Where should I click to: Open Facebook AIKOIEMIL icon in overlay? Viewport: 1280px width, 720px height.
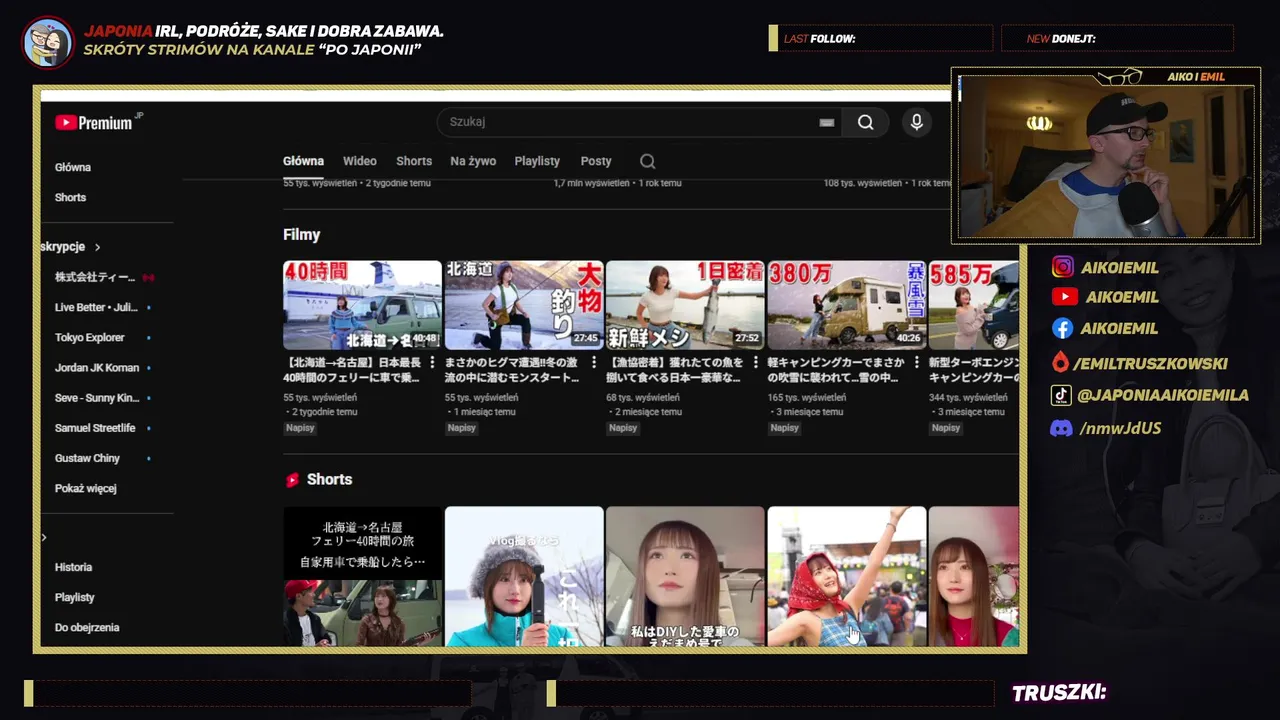[x=1062, y=328]
